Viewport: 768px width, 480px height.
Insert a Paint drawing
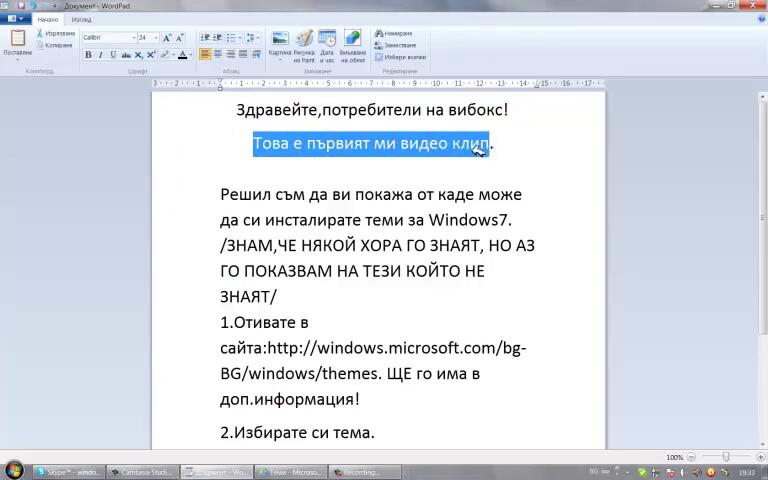304,39
